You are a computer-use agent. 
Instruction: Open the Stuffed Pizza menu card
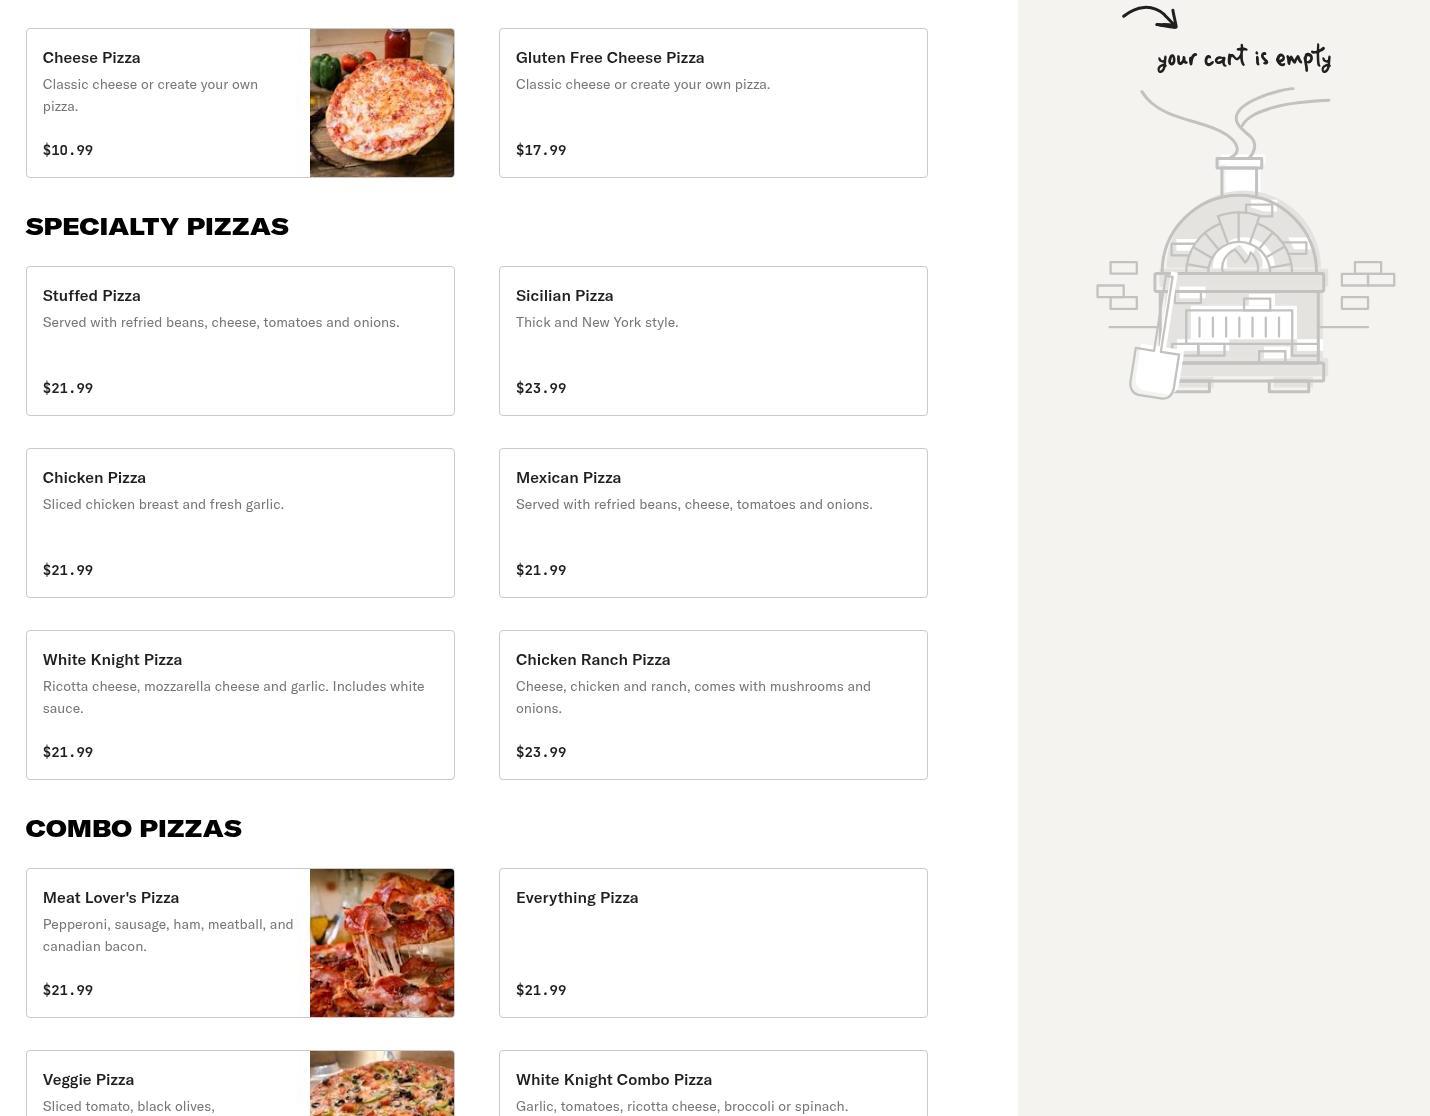(240, 341)
